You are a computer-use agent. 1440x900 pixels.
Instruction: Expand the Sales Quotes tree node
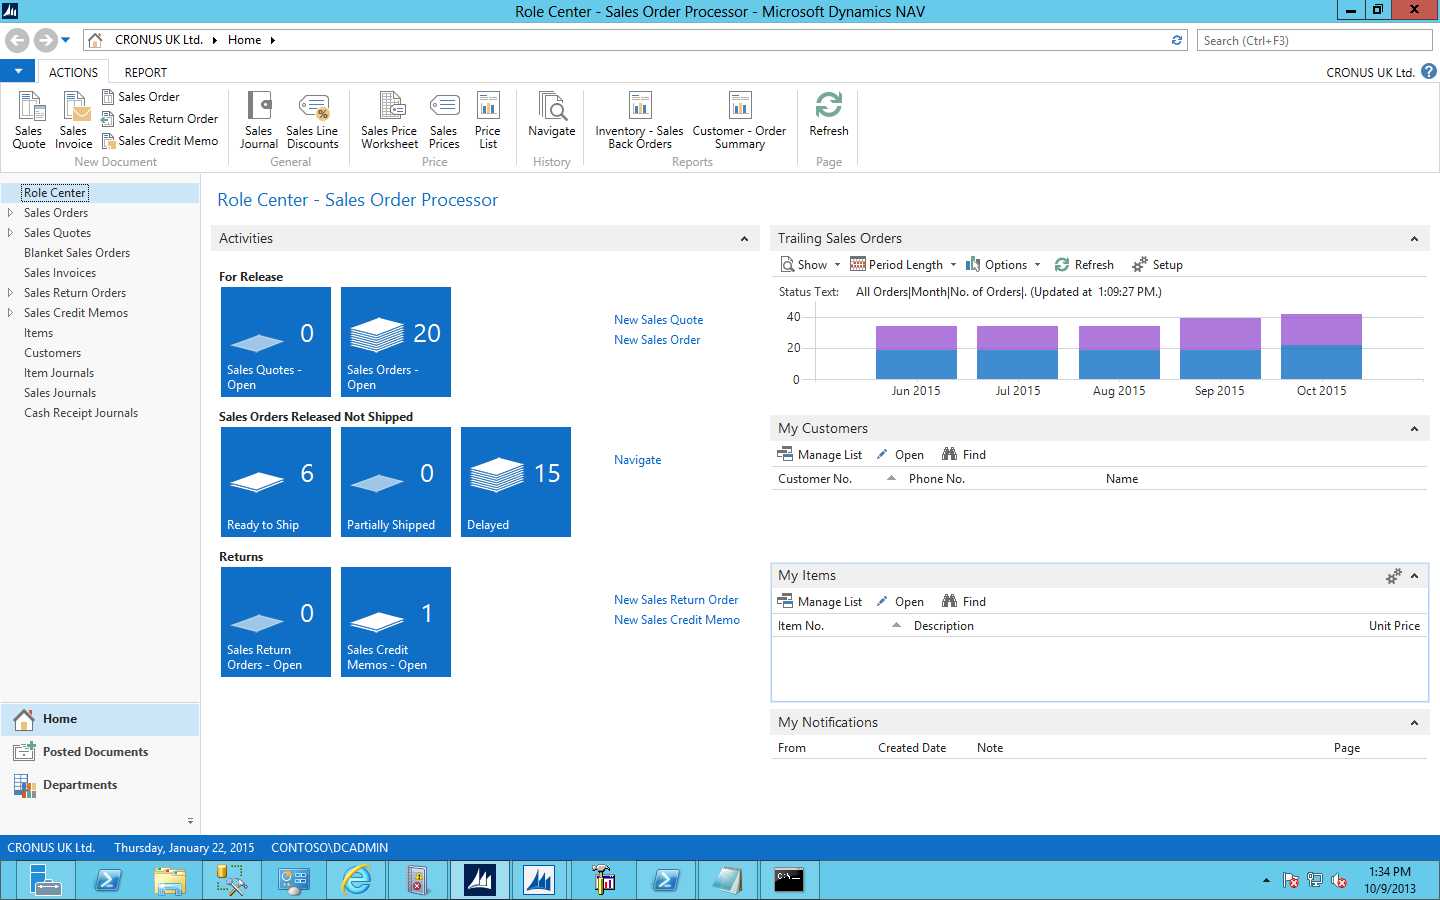(x=10, y=233)
